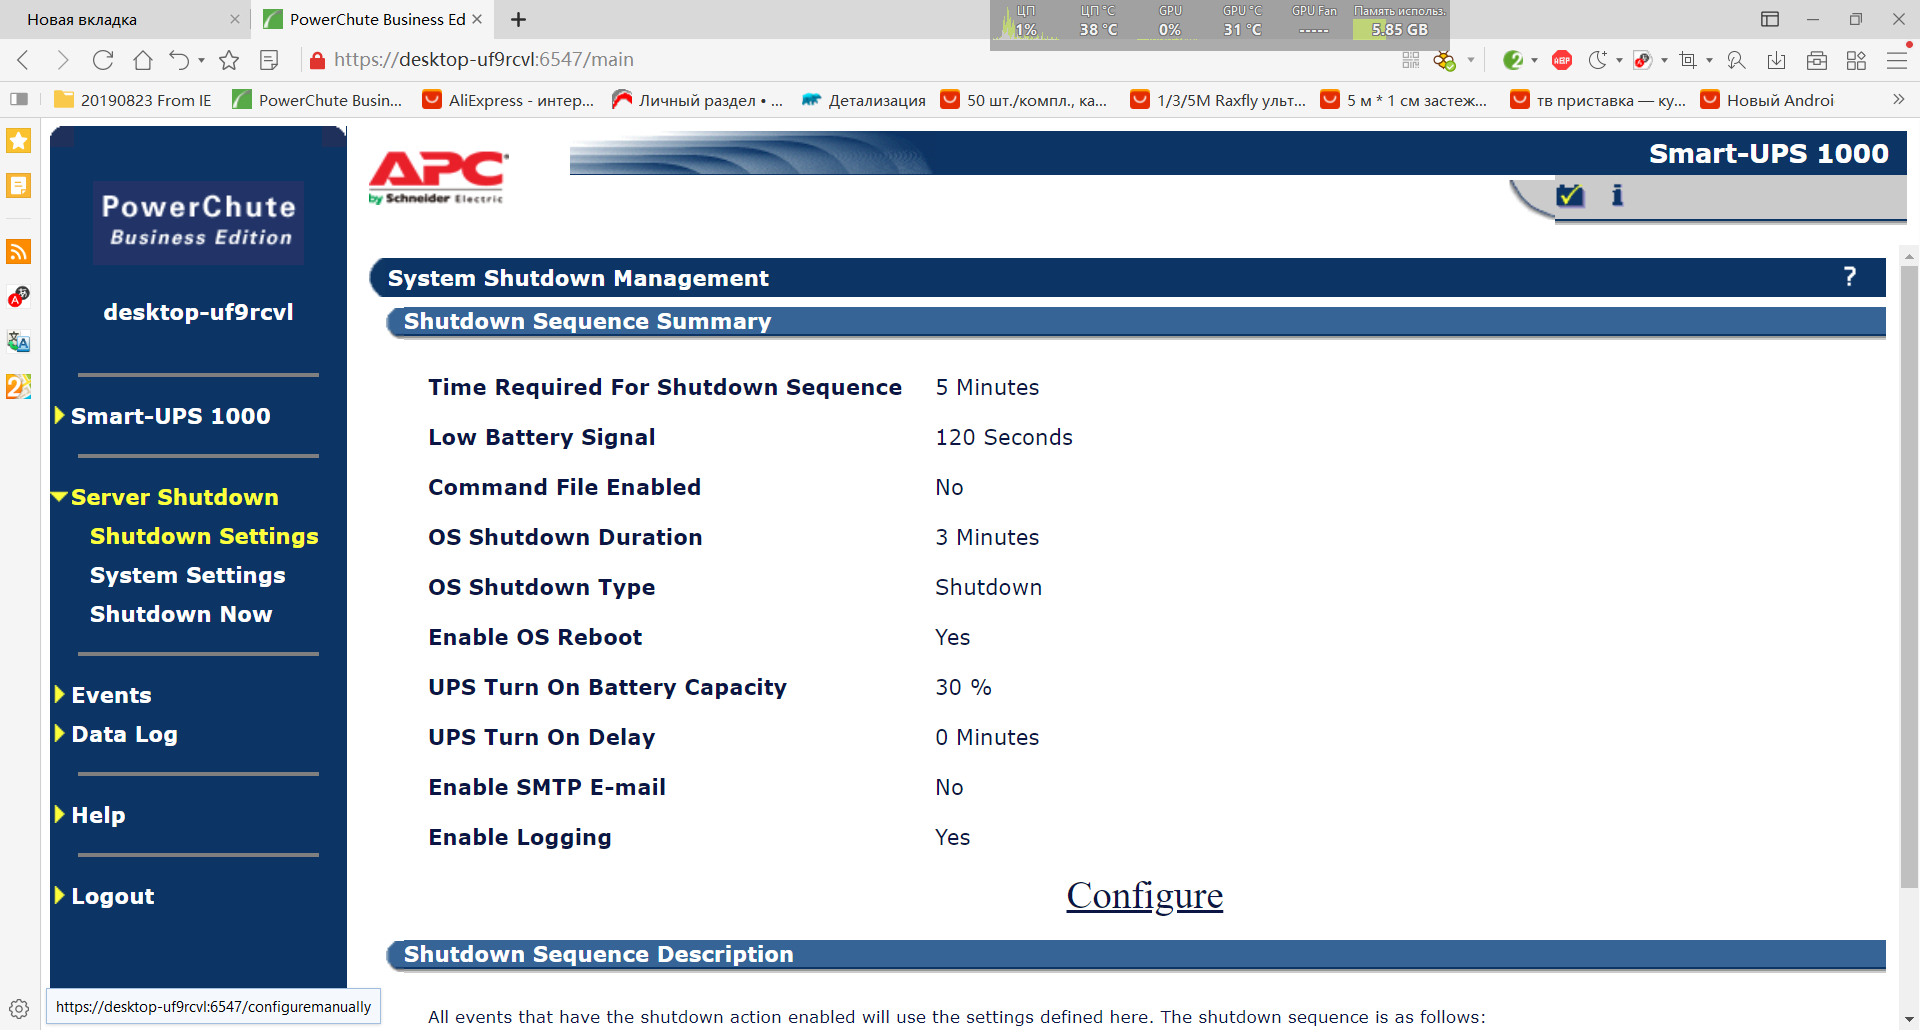Open the PowerChute Busin... bookmark
This screenshot has height=1030, width=1920.
317,100
